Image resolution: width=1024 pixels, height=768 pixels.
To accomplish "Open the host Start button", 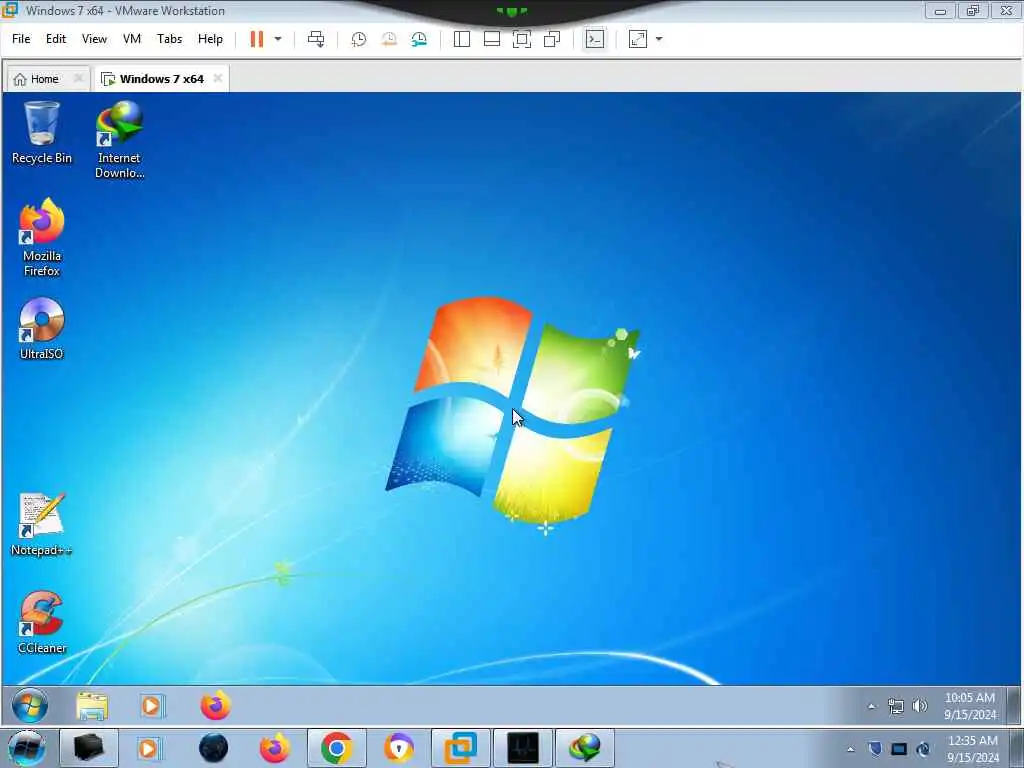I will coord(26,748).
